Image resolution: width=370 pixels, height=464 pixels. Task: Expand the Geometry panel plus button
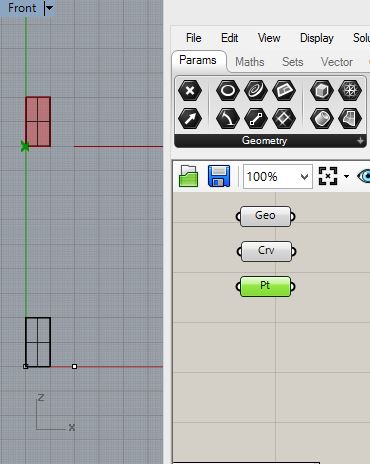click(360, 141)
